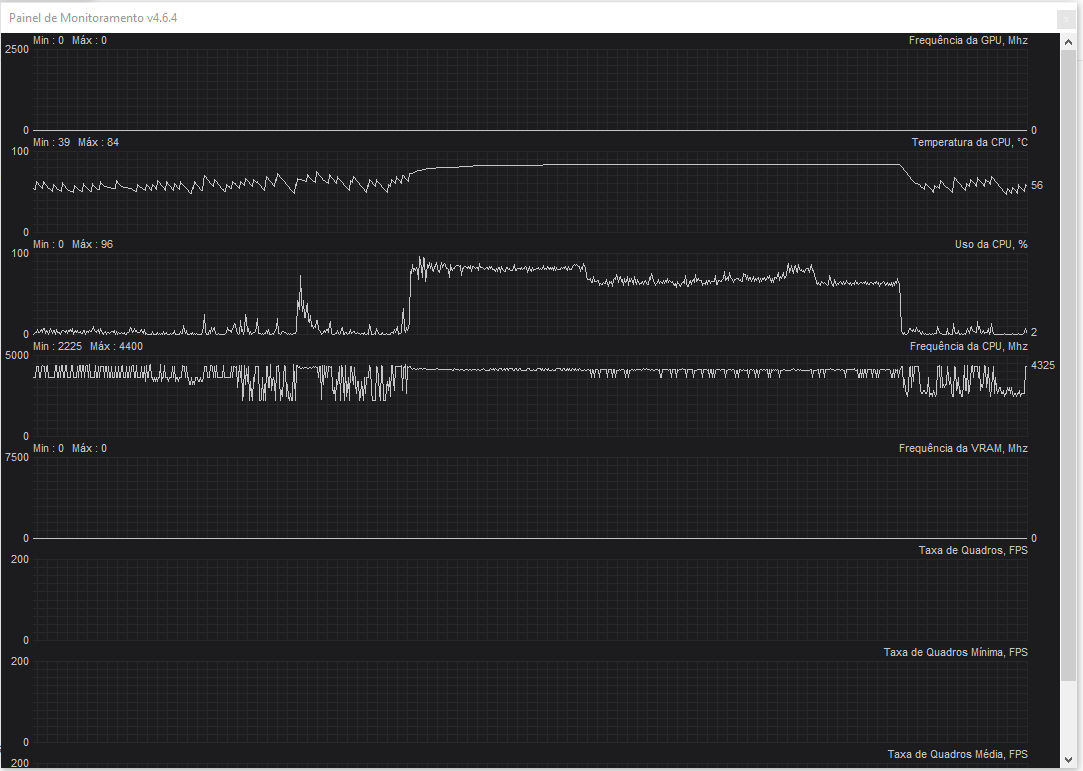Click the Min : 39 Máx : 84 readout
This screenshot has height=771, width=1083.
click(76, 142)
